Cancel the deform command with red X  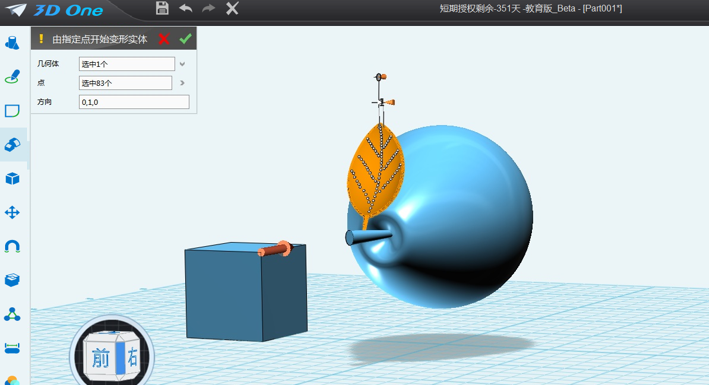click(164, 39)
